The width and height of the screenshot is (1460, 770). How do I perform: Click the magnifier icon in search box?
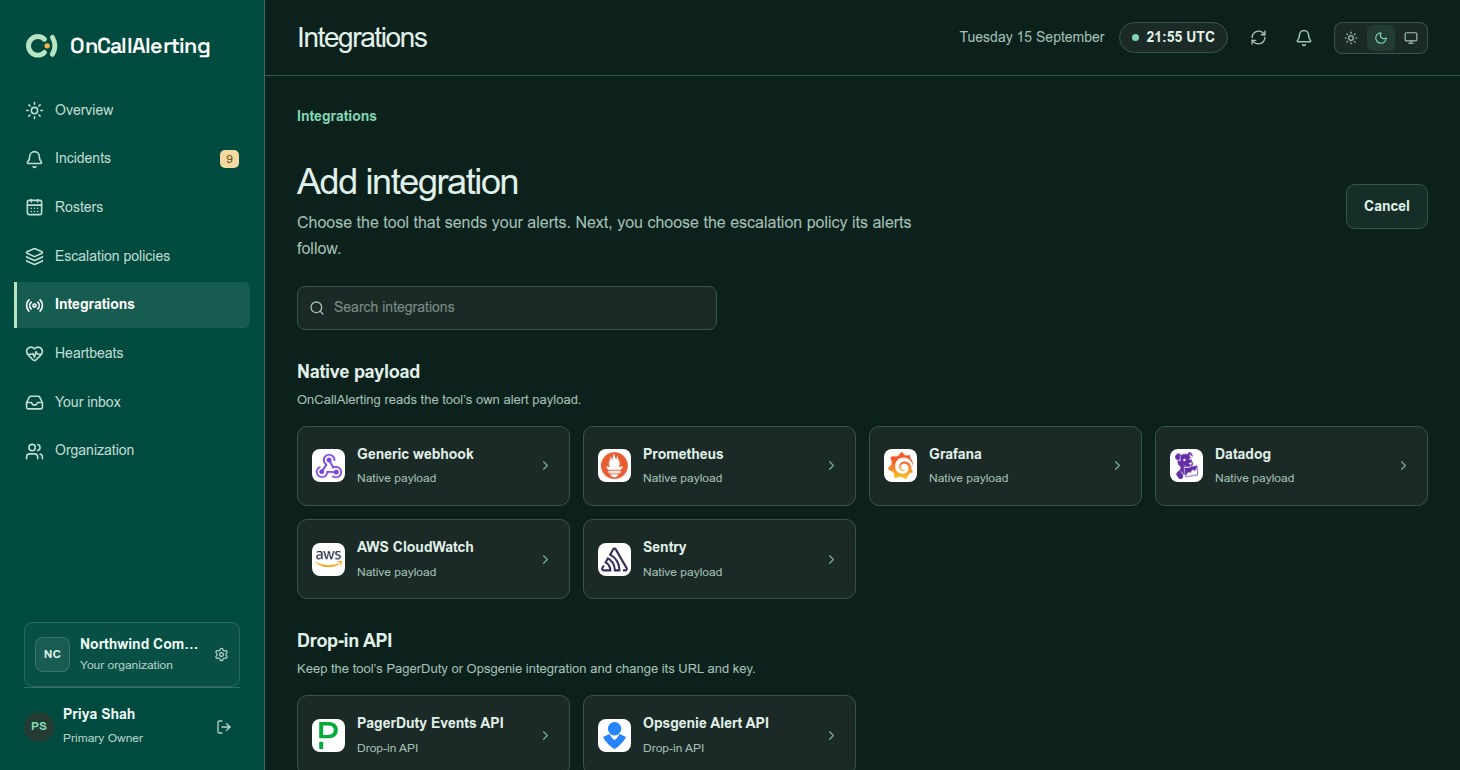pyautogui.click(x=317, y=308)
